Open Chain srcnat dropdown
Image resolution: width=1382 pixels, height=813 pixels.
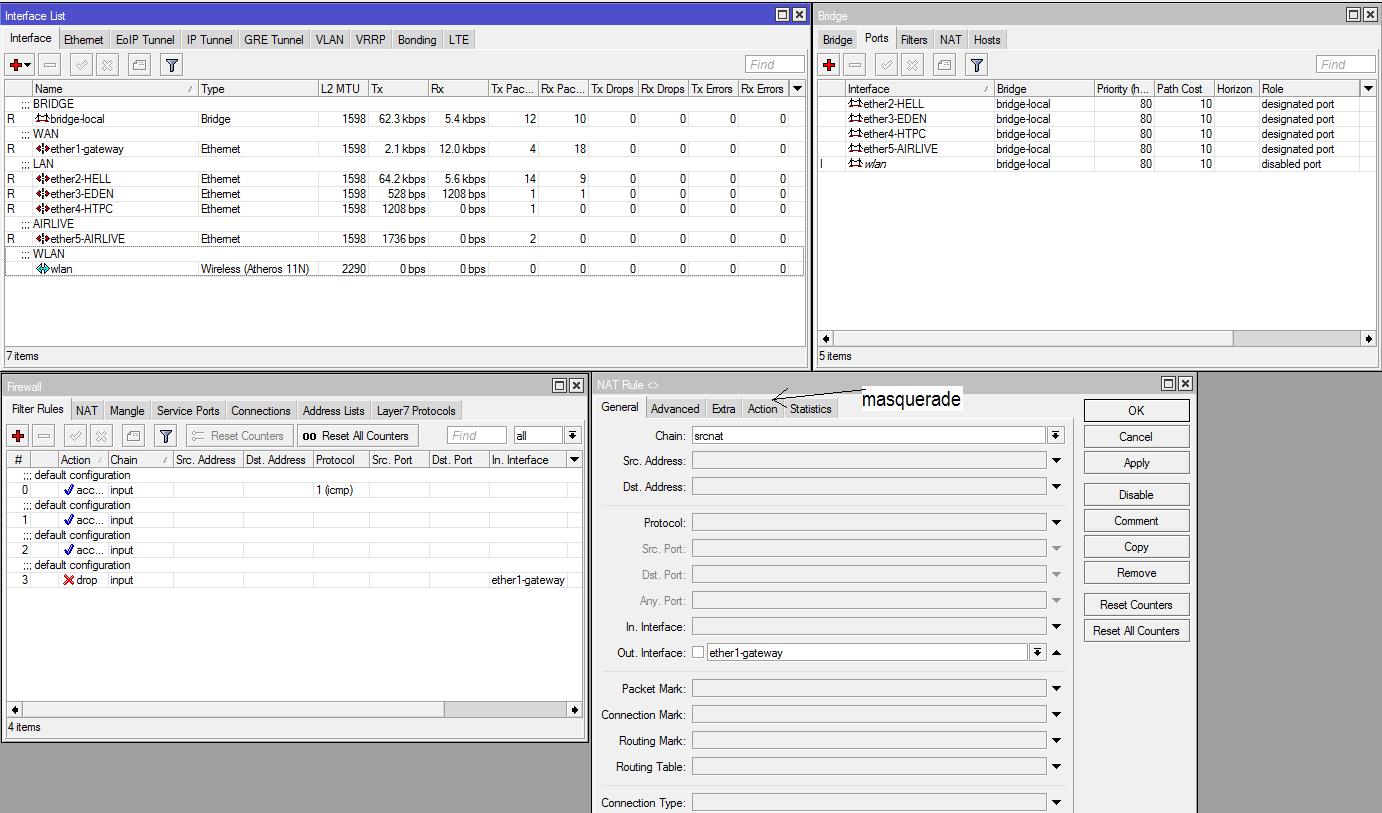[1056, 435]
